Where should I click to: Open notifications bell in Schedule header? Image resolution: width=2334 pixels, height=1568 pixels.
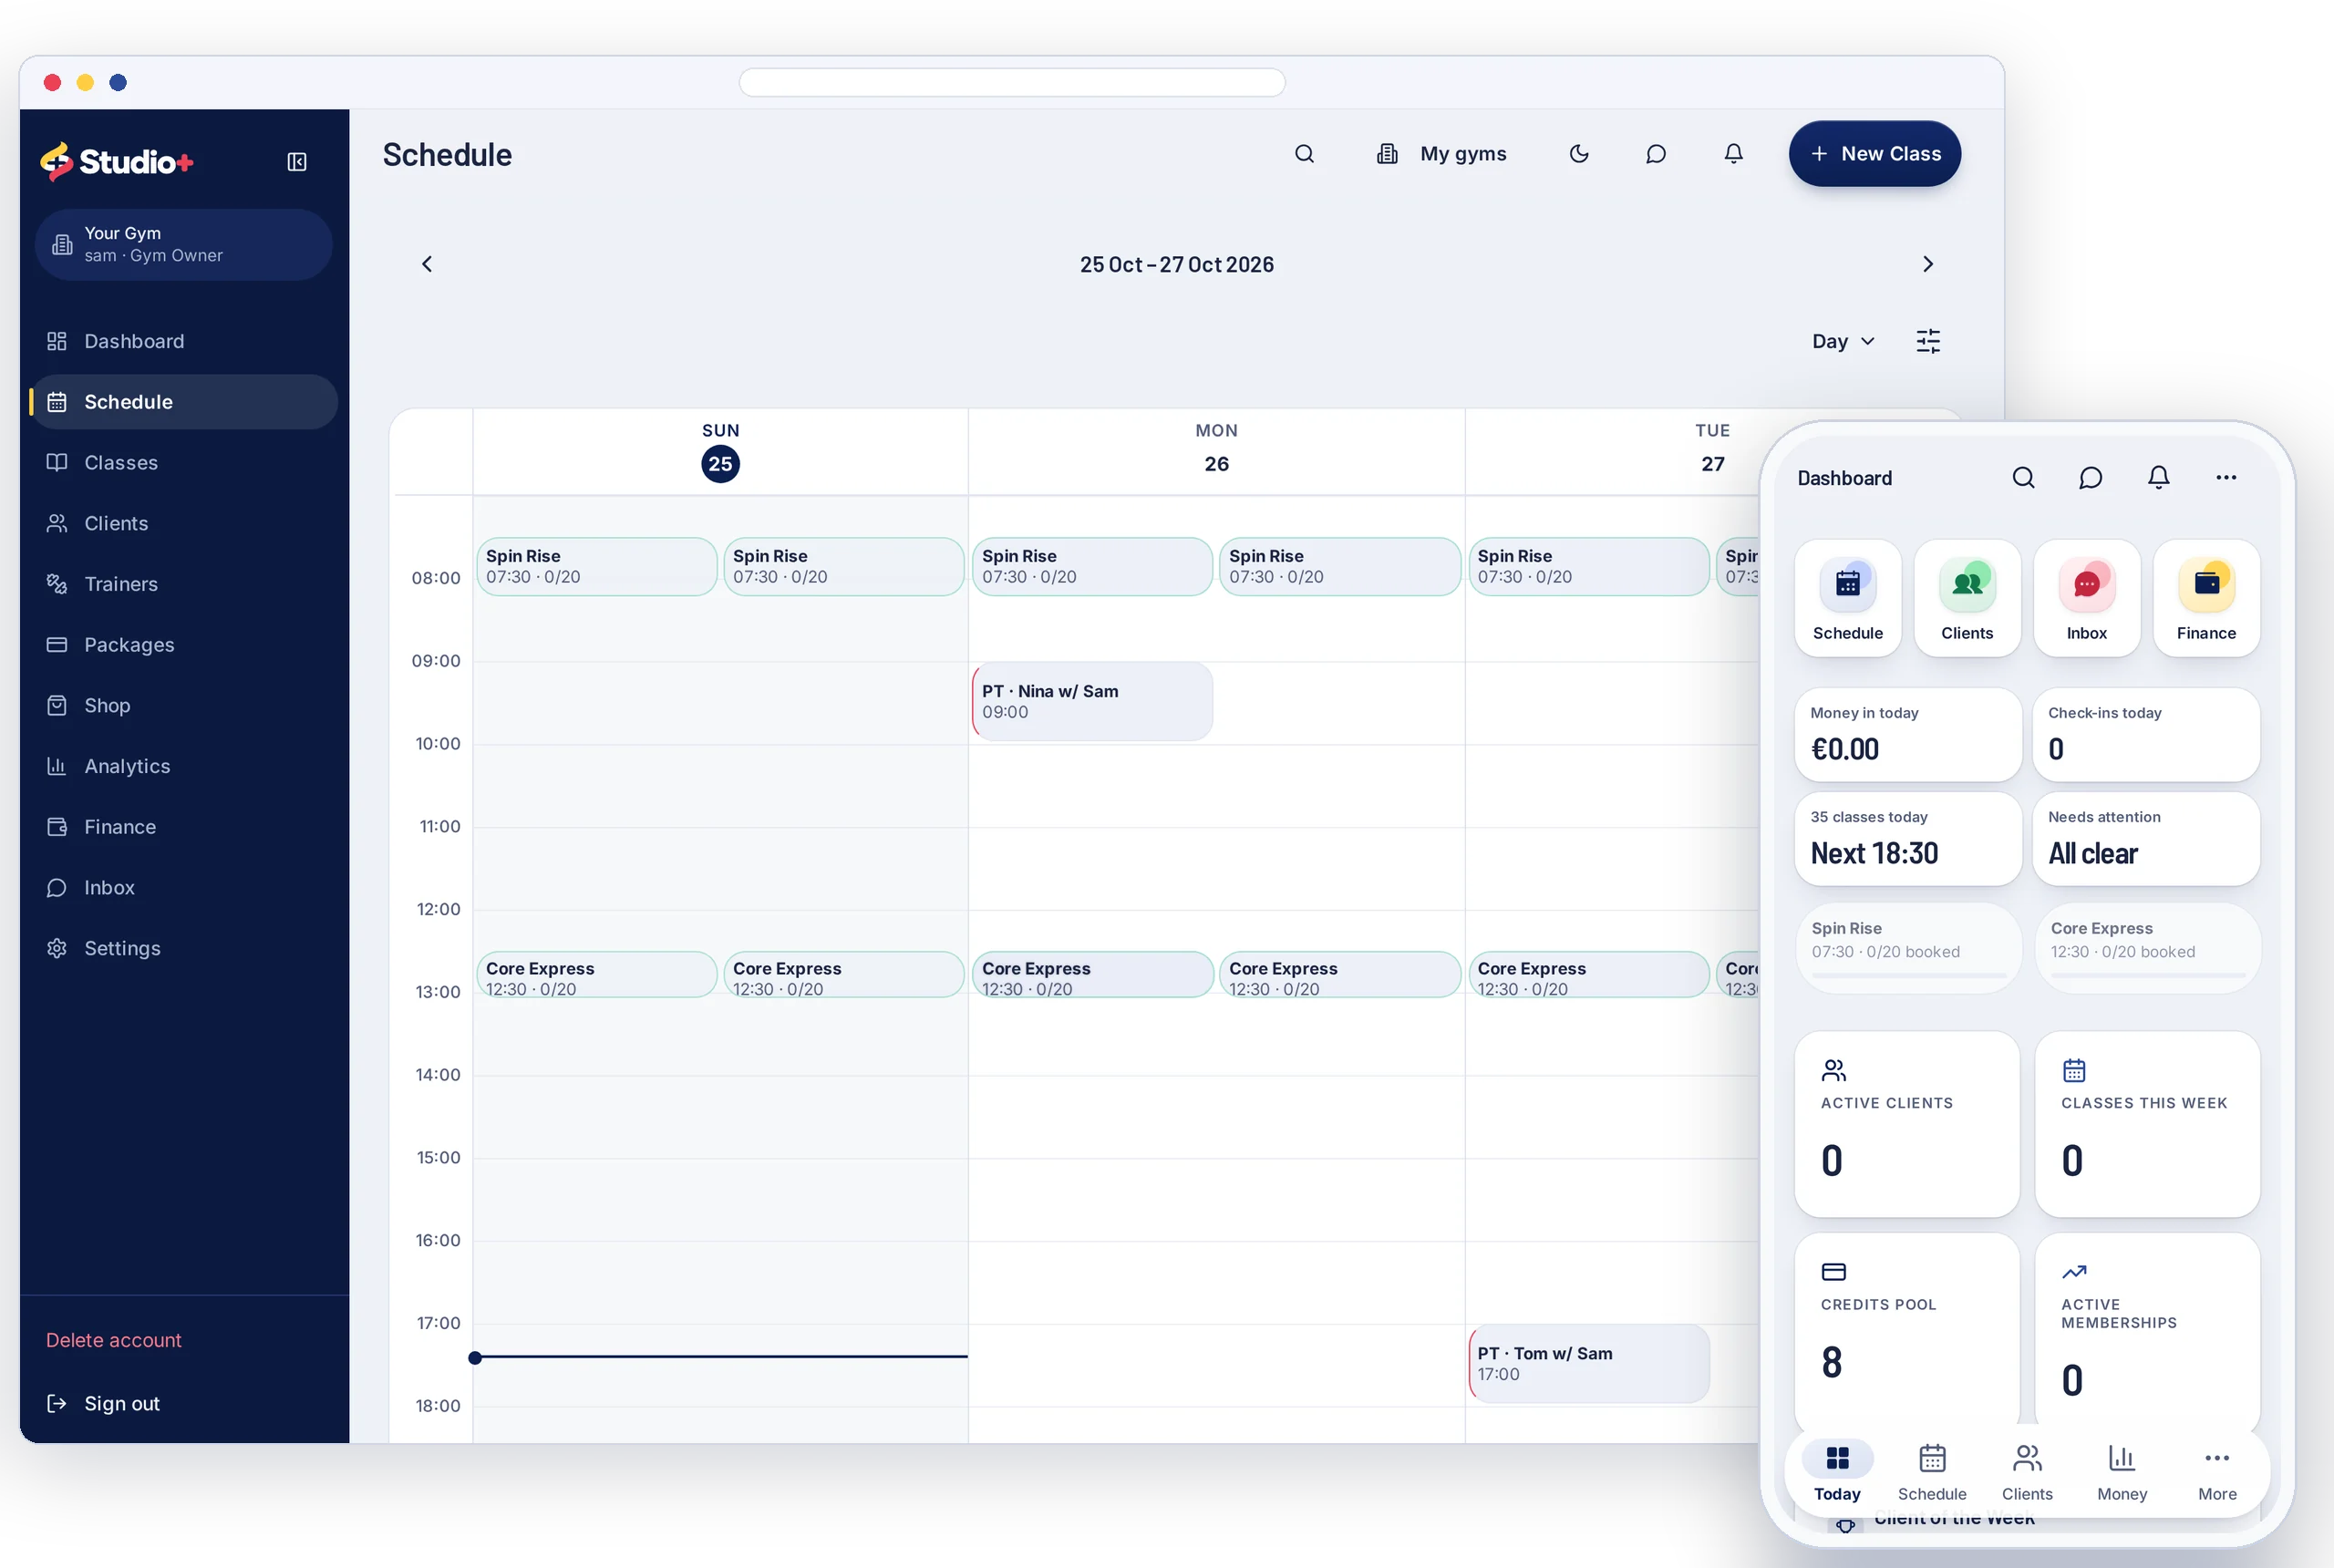tap(1734, 154)
